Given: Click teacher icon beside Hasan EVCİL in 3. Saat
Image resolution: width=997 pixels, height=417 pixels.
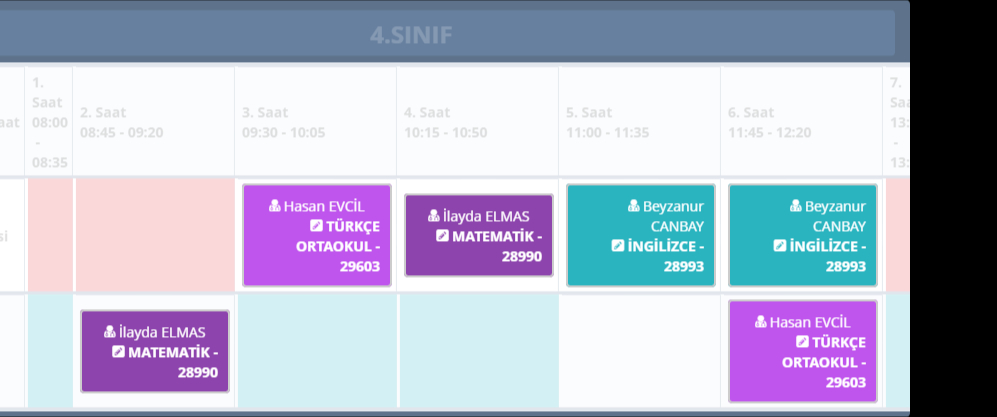Looking at the screenshot, I should pyautogui.click(x=275, y=206).
